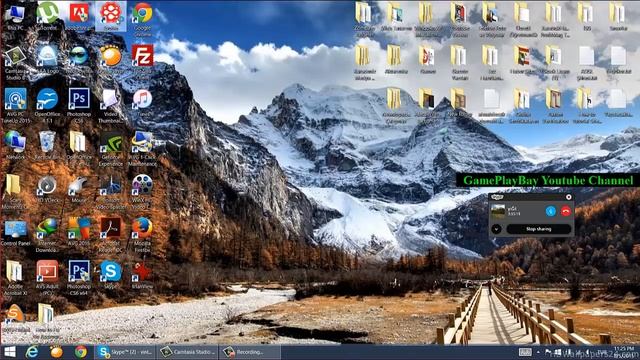Open the Action Center flag tray icon

548,352
